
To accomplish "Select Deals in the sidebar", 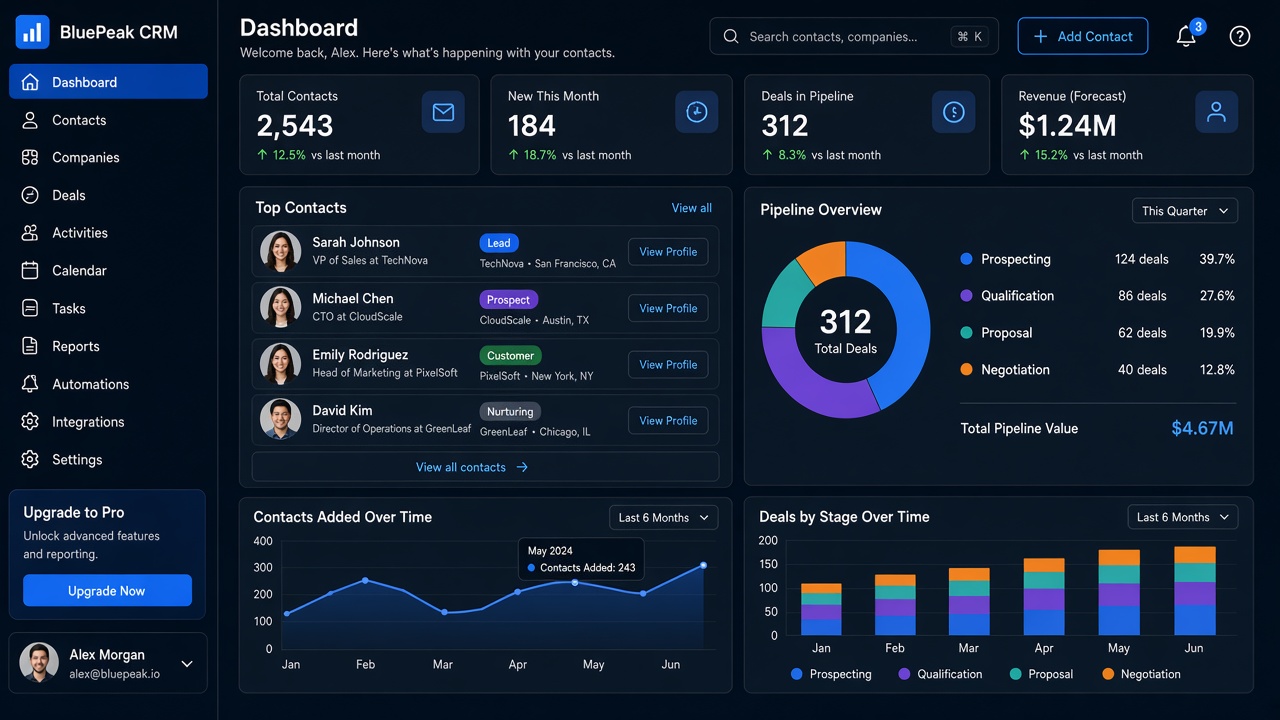I will 108,195.
